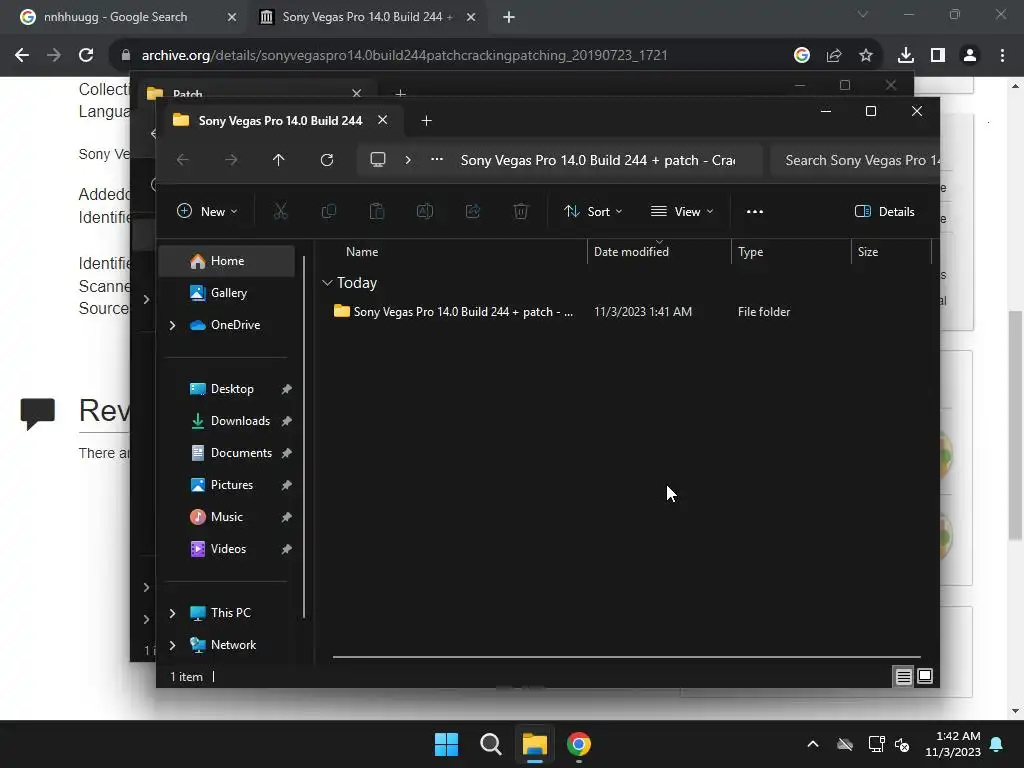Image resolution: width=1024 pixels, height=768 pixels.
Task: Unpin Music using its pin icon
Action: [286, 517]
